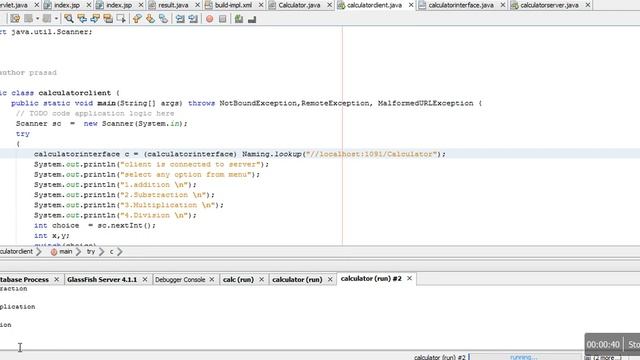The image size is (640, 360).
Task: Open the Back history dropdown arrow
Action: click(x=37, y=19)
